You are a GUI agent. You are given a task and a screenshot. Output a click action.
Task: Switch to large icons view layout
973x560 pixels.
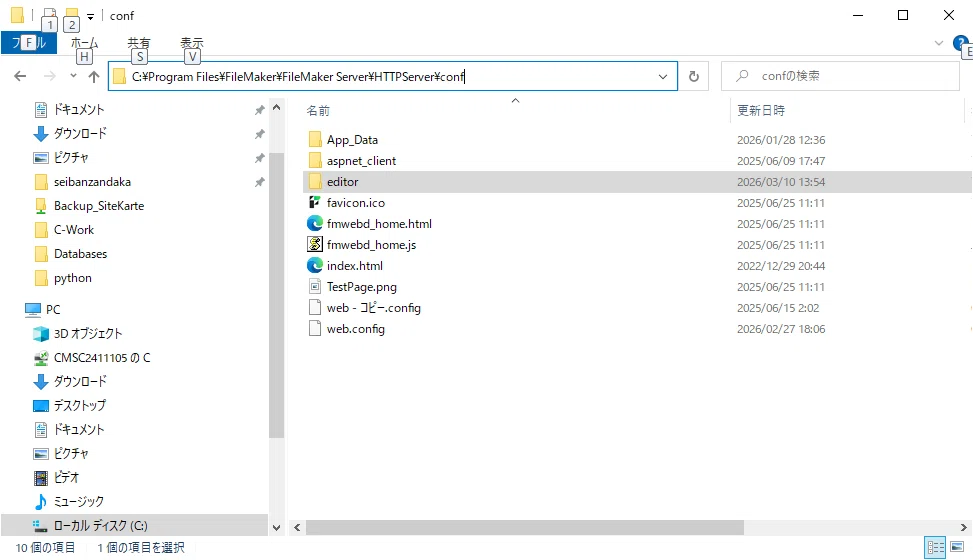tap(957, 548)
